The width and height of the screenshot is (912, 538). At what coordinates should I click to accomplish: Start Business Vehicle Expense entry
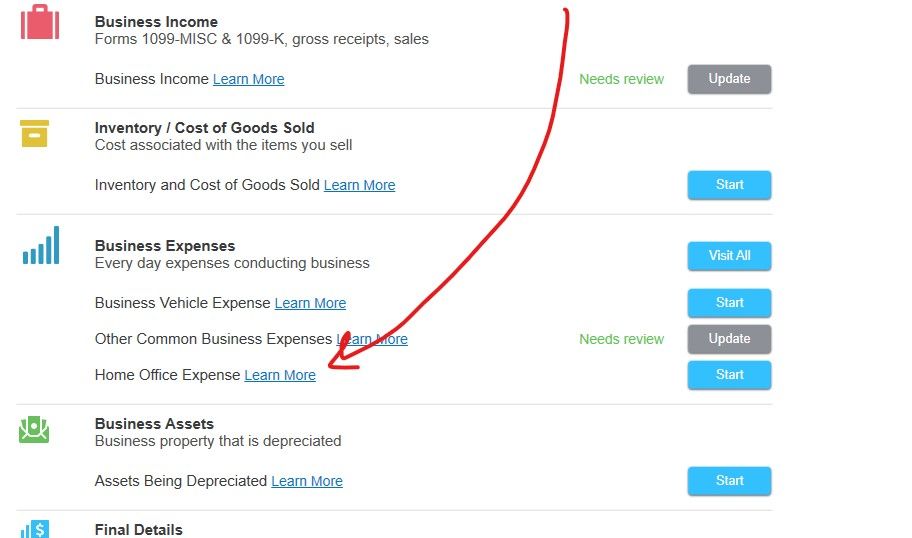[729, 303]
